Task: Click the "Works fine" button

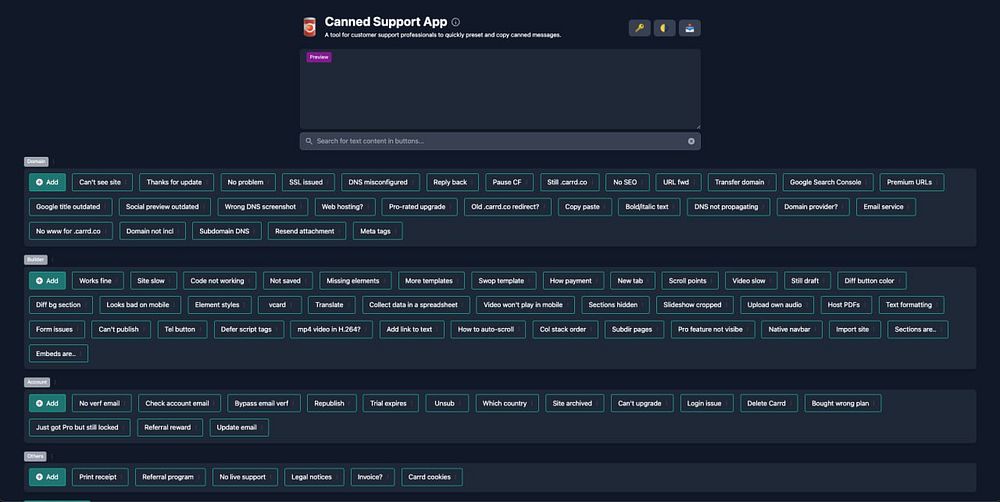Action: 98,281
